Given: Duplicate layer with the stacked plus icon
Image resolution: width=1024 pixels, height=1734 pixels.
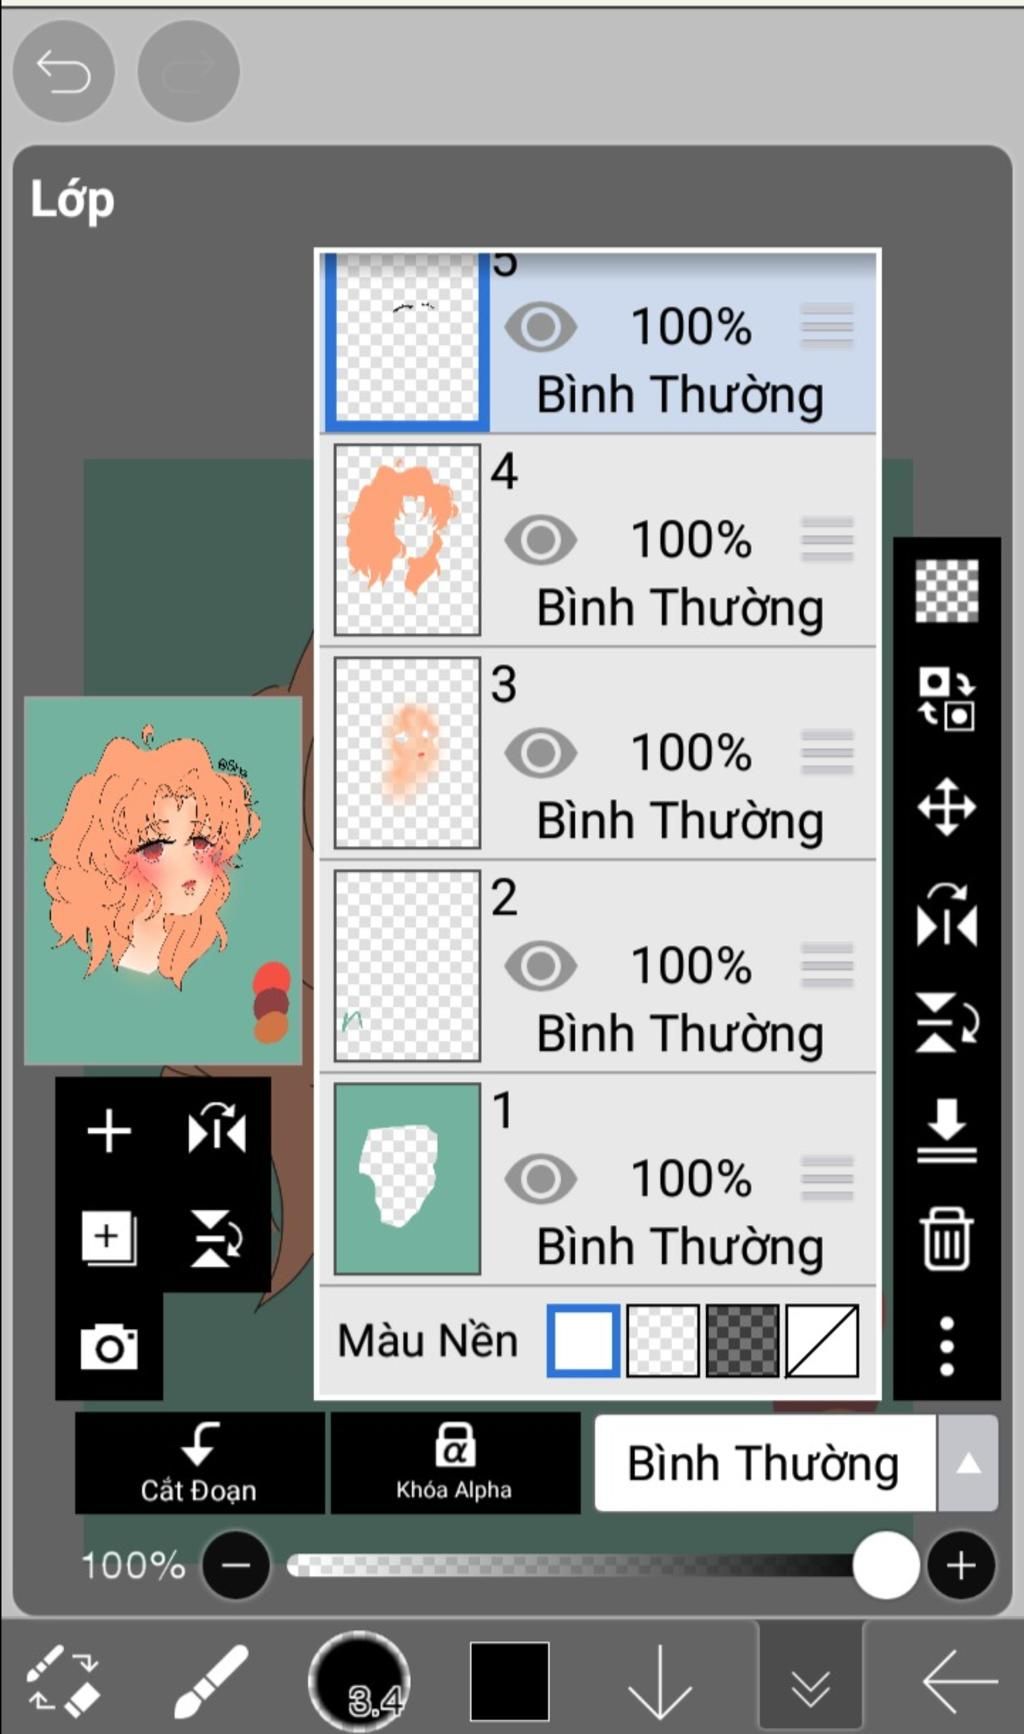Looking at the screenshot, I should pyautogui.click(x=109, y=1238).
